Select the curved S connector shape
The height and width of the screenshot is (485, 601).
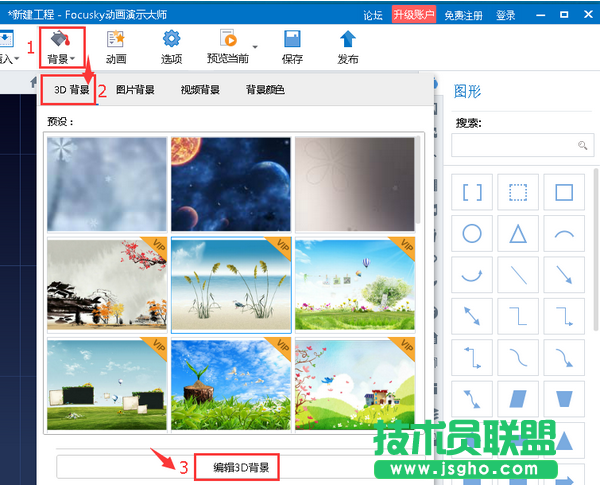[x=518, y=357]
